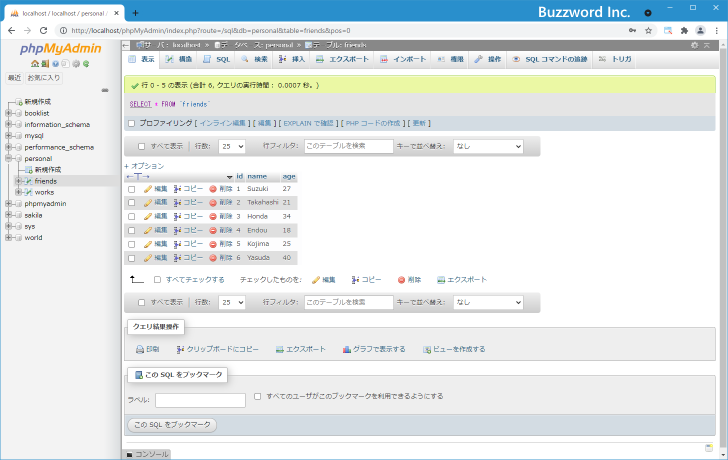Open the search (検索) tab

[x=254, y=59]
